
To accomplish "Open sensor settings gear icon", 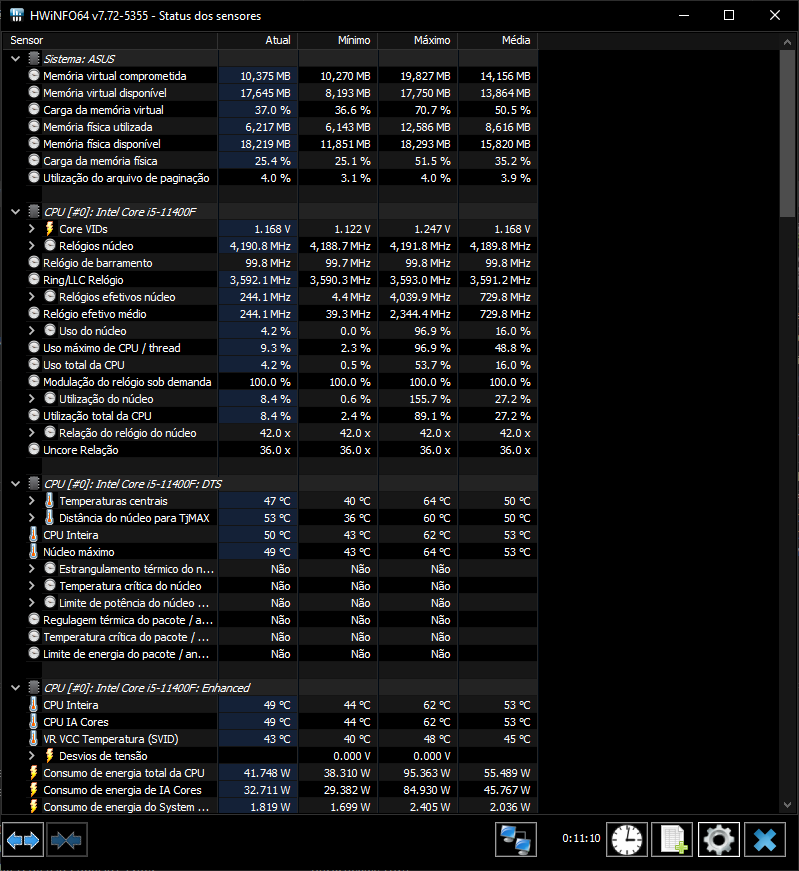I will [x=719, y=839].
